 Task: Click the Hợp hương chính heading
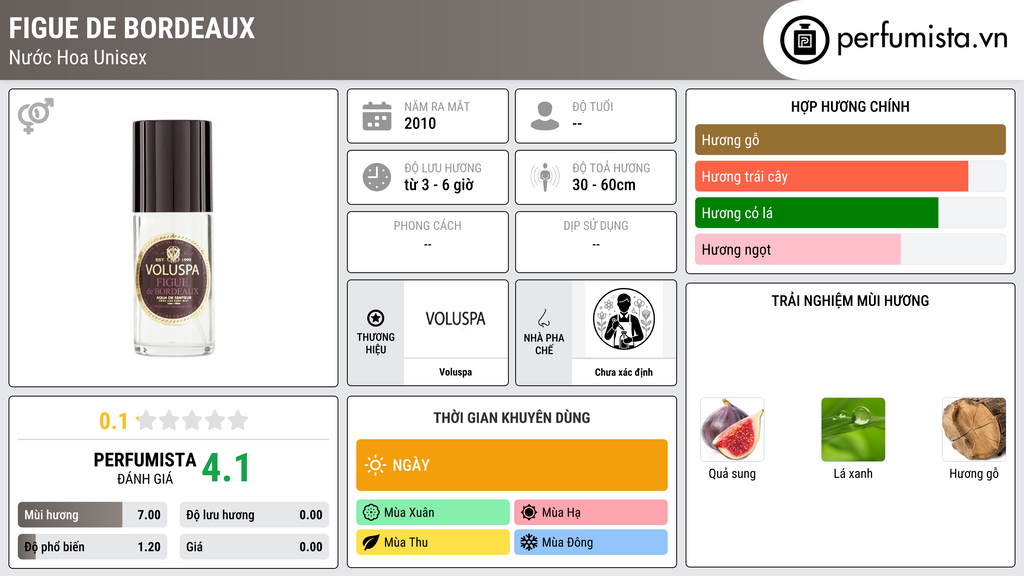tap(850, 106)
